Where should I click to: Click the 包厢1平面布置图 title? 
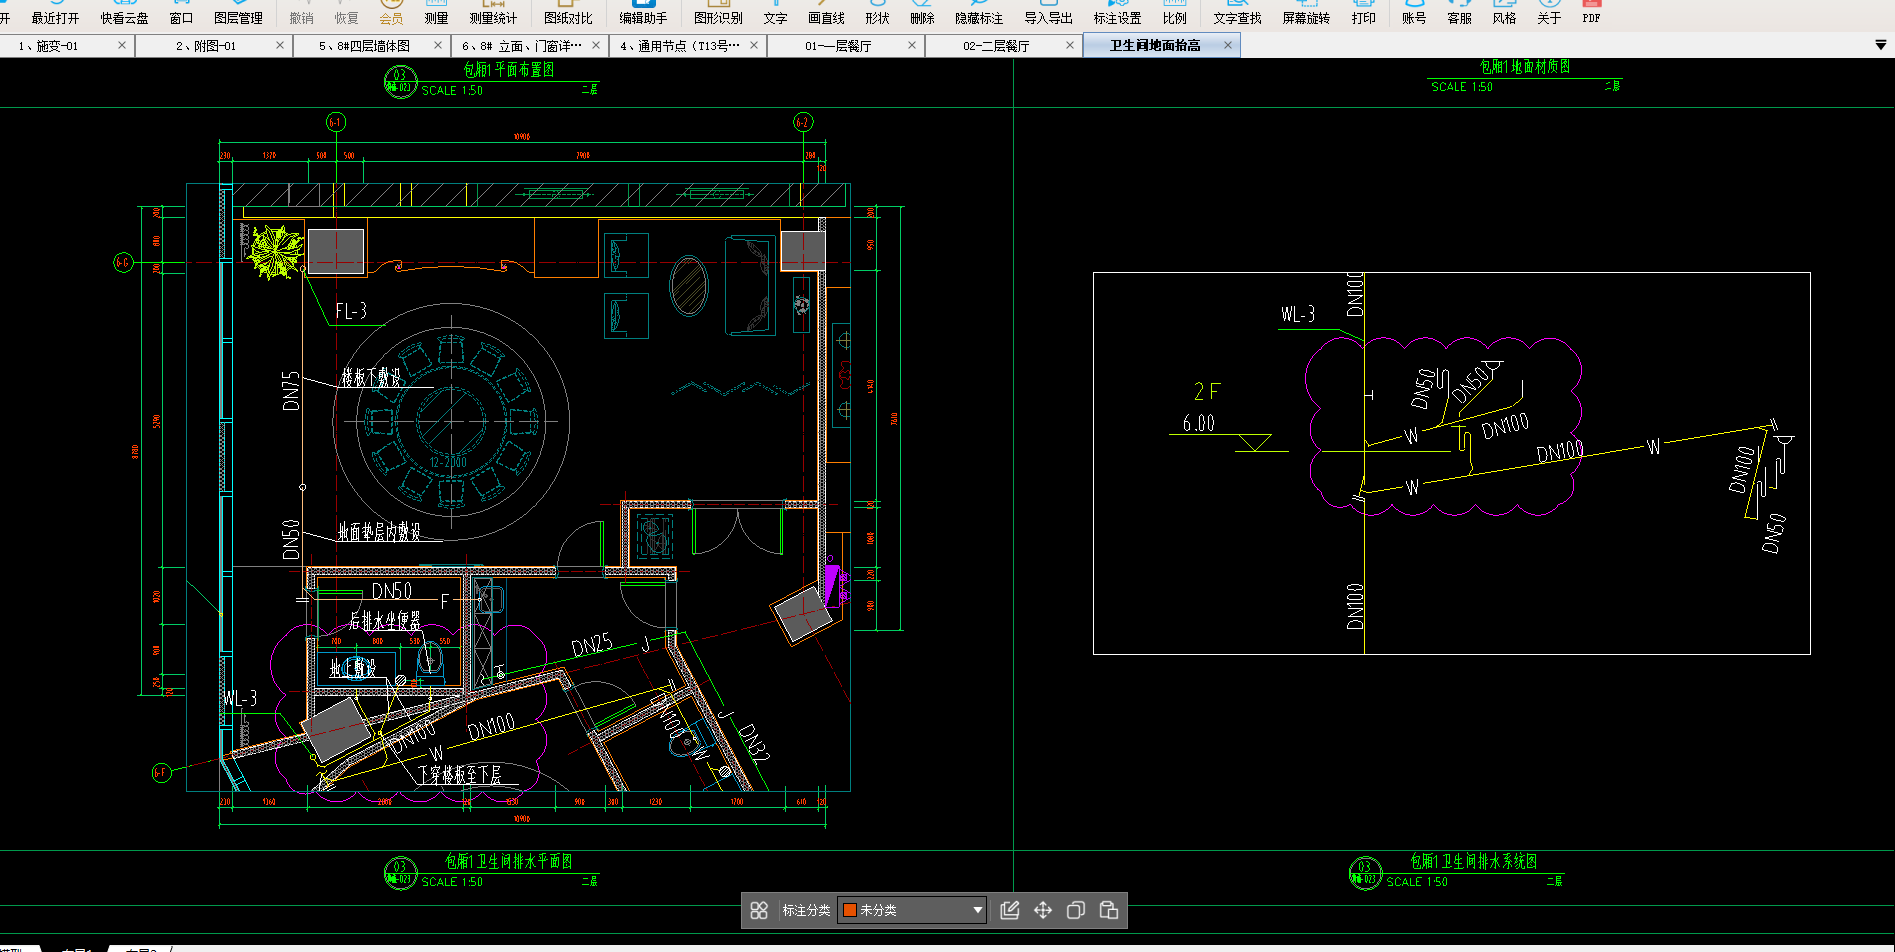pos(508,70)
